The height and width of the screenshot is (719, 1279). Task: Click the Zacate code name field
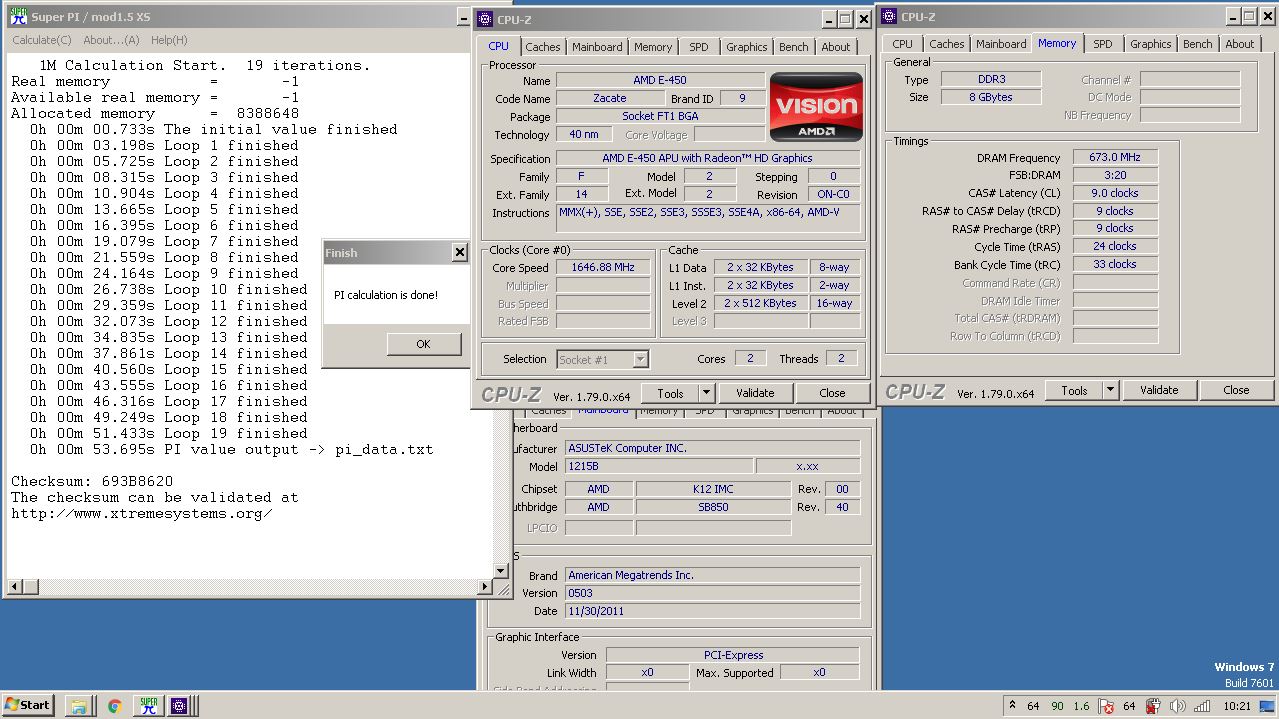(610, 98)
